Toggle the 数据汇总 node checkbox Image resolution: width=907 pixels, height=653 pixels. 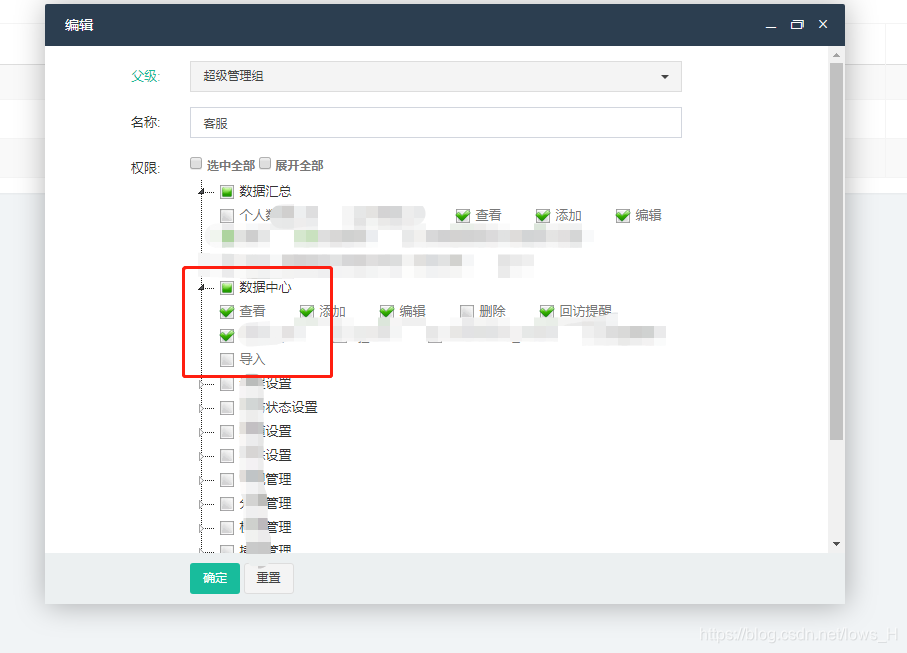(227, 191)
